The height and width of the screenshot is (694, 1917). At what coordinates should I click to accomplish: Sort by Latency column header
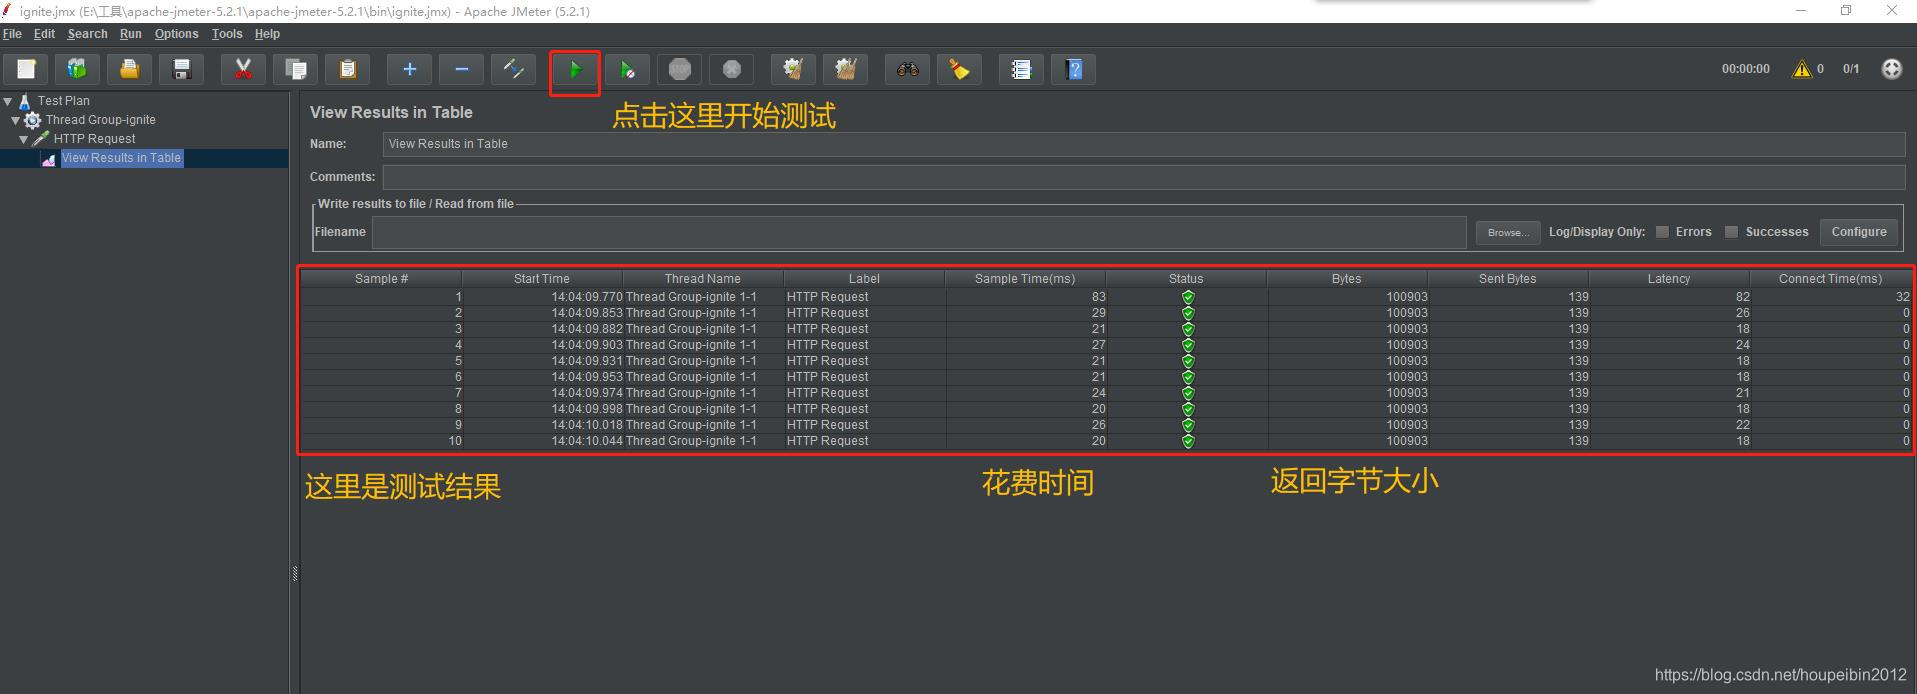(1669, 279)
